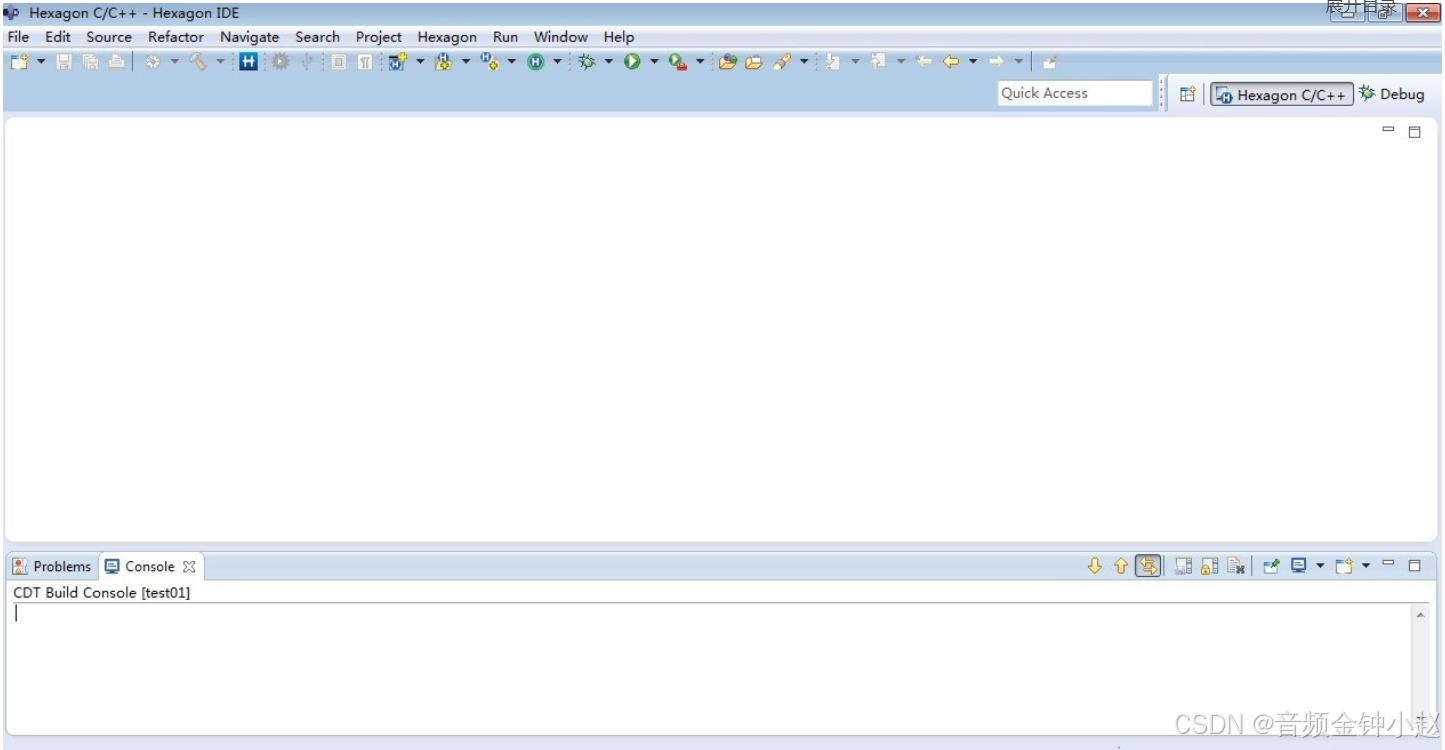
Task: Go Forward using the right arrow
Action: 996,62
